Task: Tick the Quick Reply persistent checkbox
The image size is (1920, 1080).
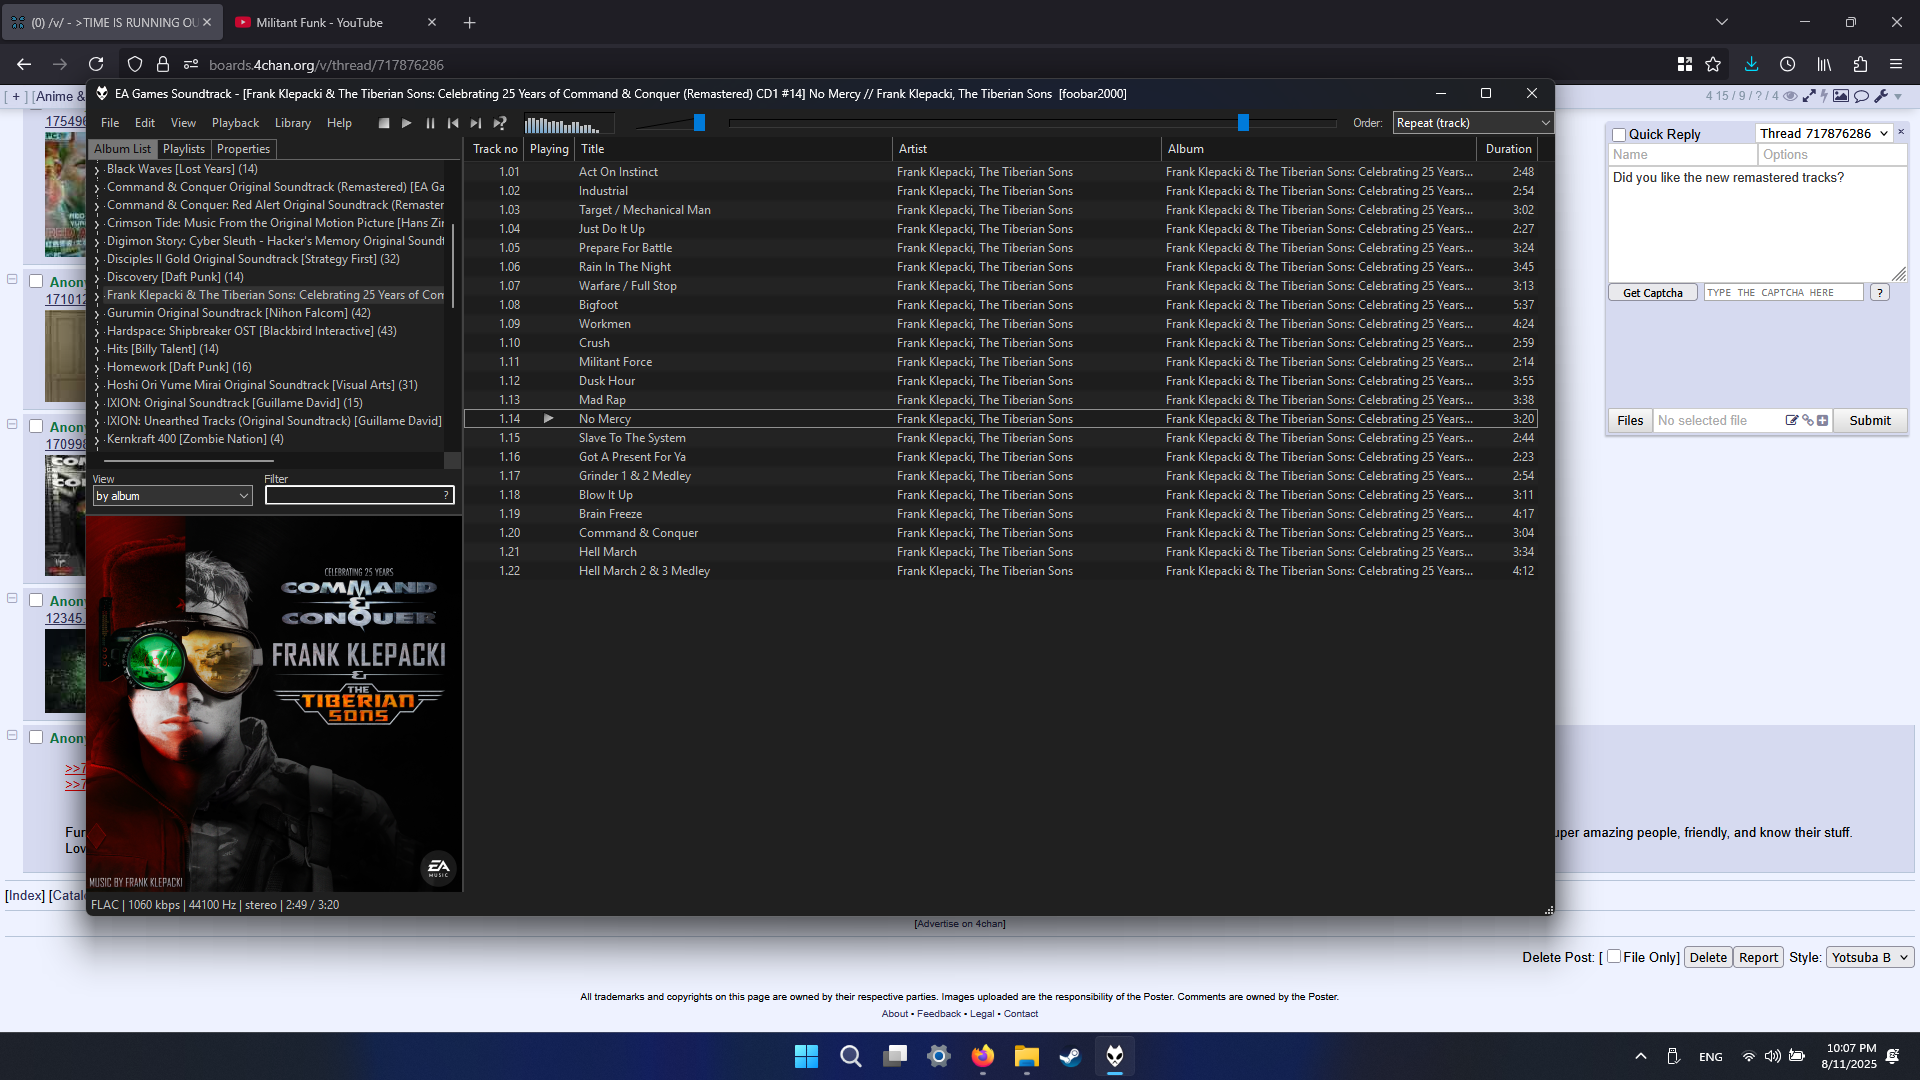Action: (x=1619, y=135)
